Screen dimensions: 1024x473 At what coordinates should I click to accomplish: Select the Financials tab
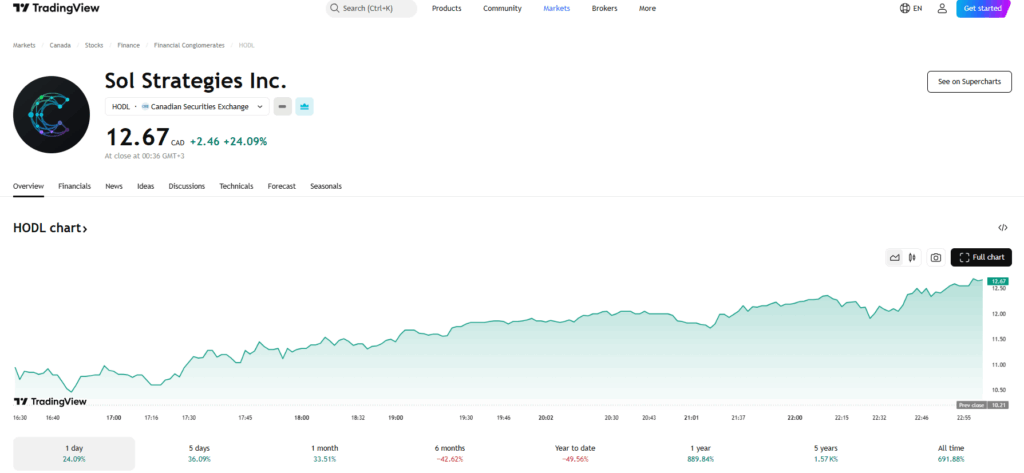74,186
